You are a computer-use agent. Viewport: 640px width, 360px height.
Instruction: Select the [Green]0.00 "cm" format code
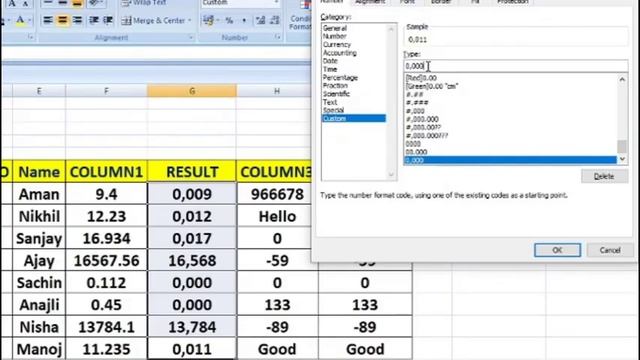pyautogui.click(x=431, y=86)
